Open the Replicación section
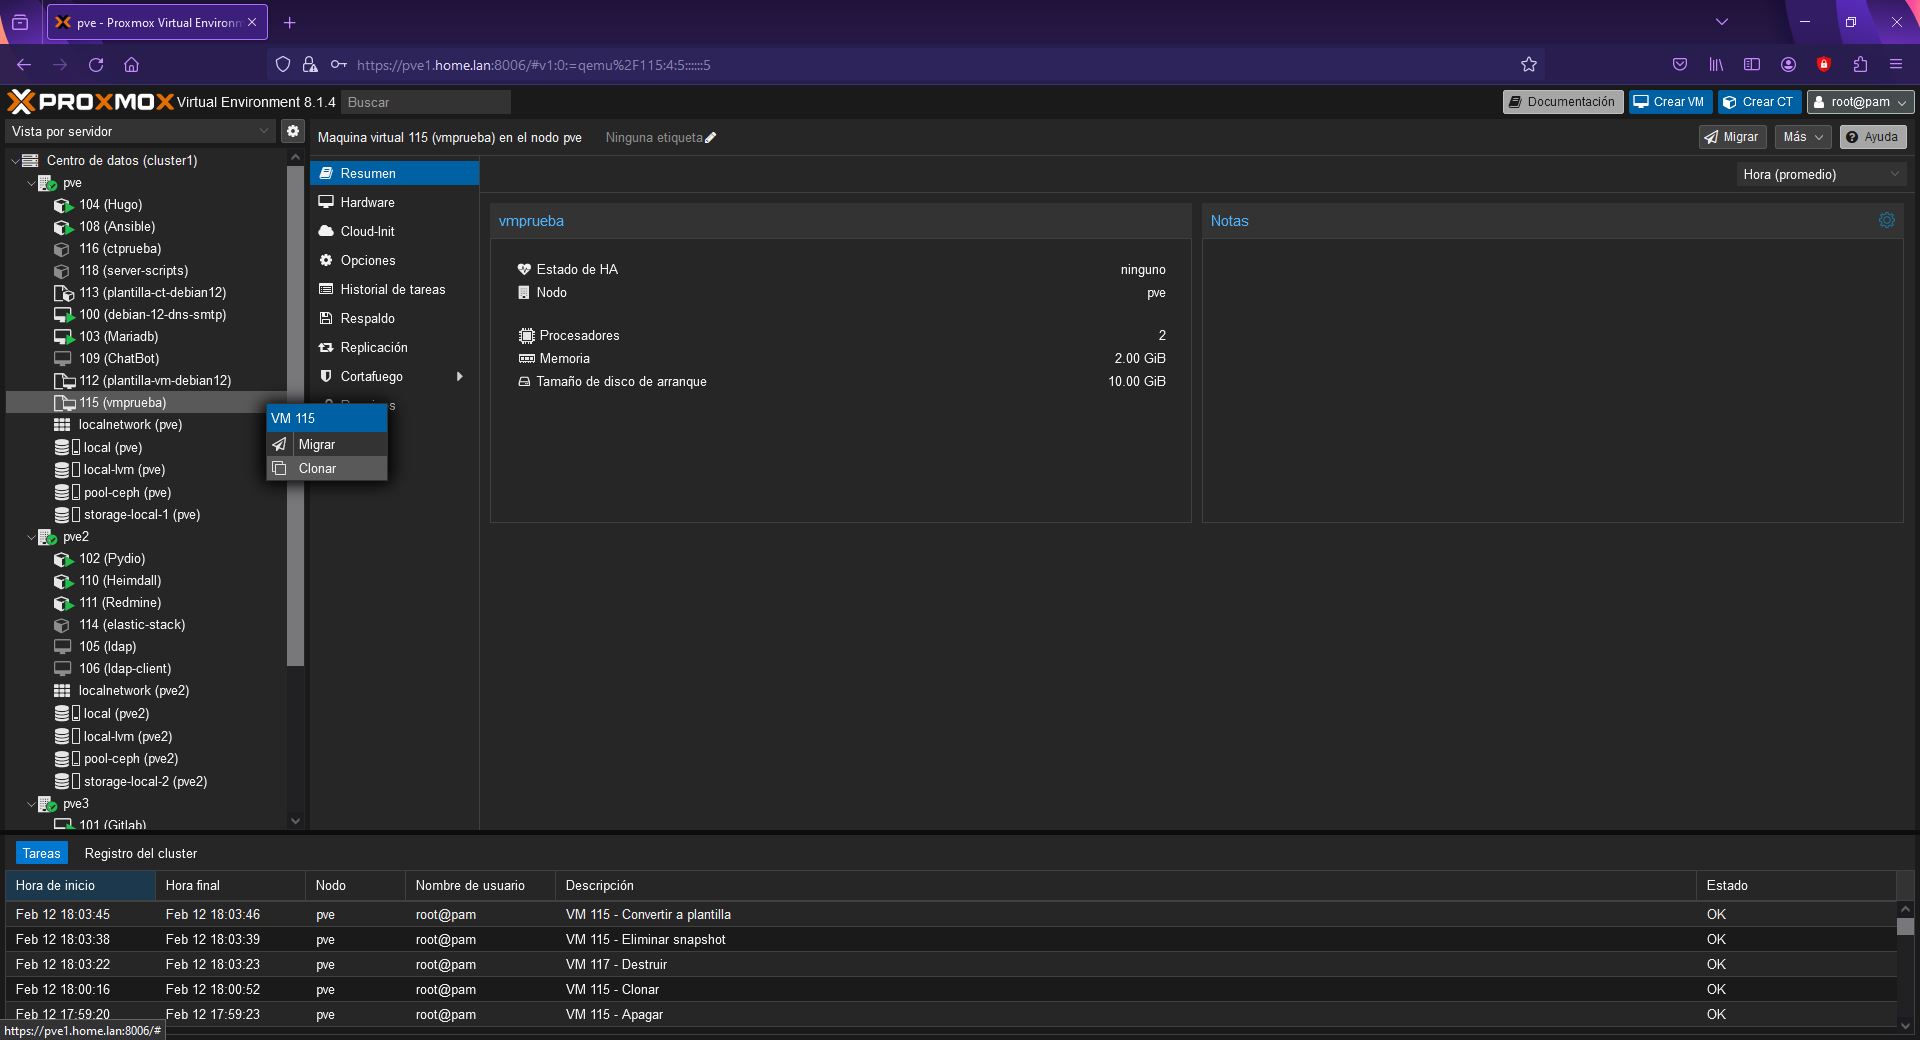 click(x=394, y=347)
